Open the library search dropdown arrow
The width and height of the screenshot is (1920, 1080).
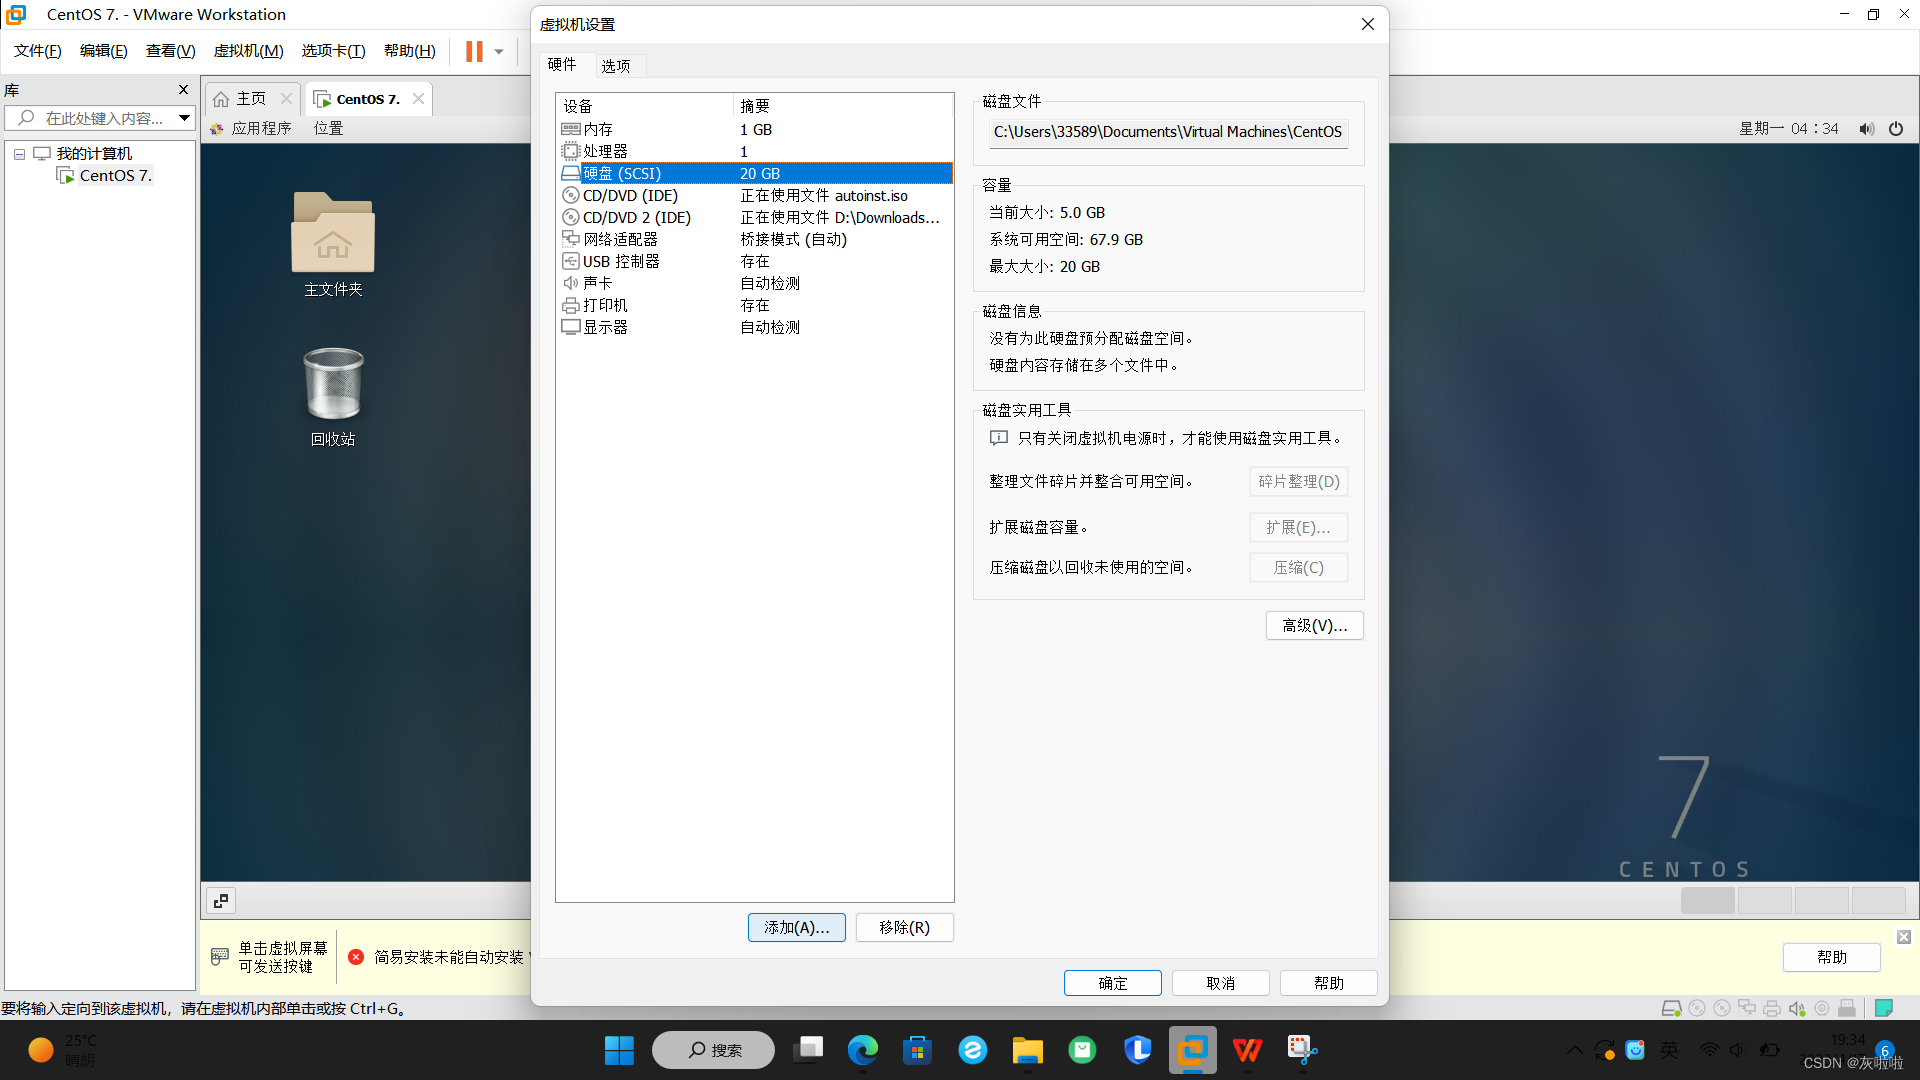pyautogui.click(x=185, y=118)
